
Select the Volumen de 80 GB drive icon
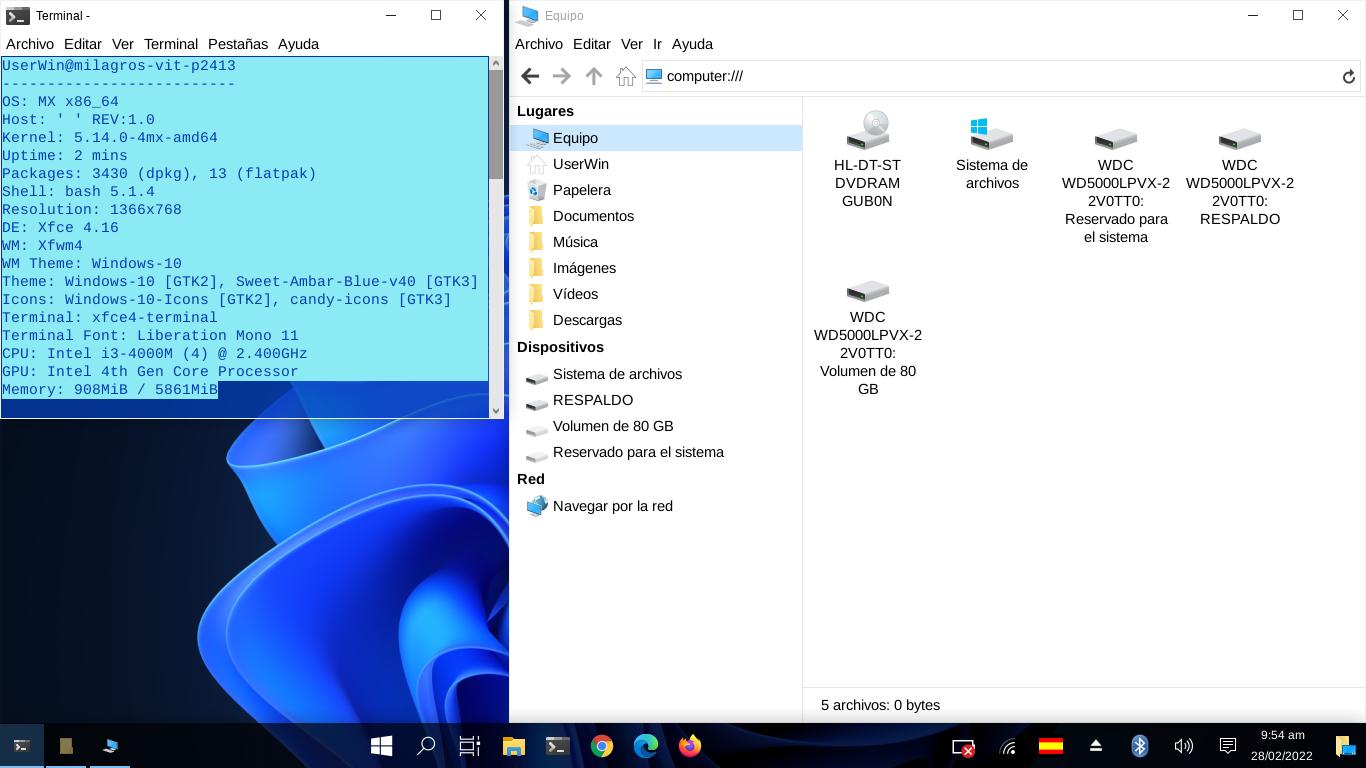pos(867,291)
